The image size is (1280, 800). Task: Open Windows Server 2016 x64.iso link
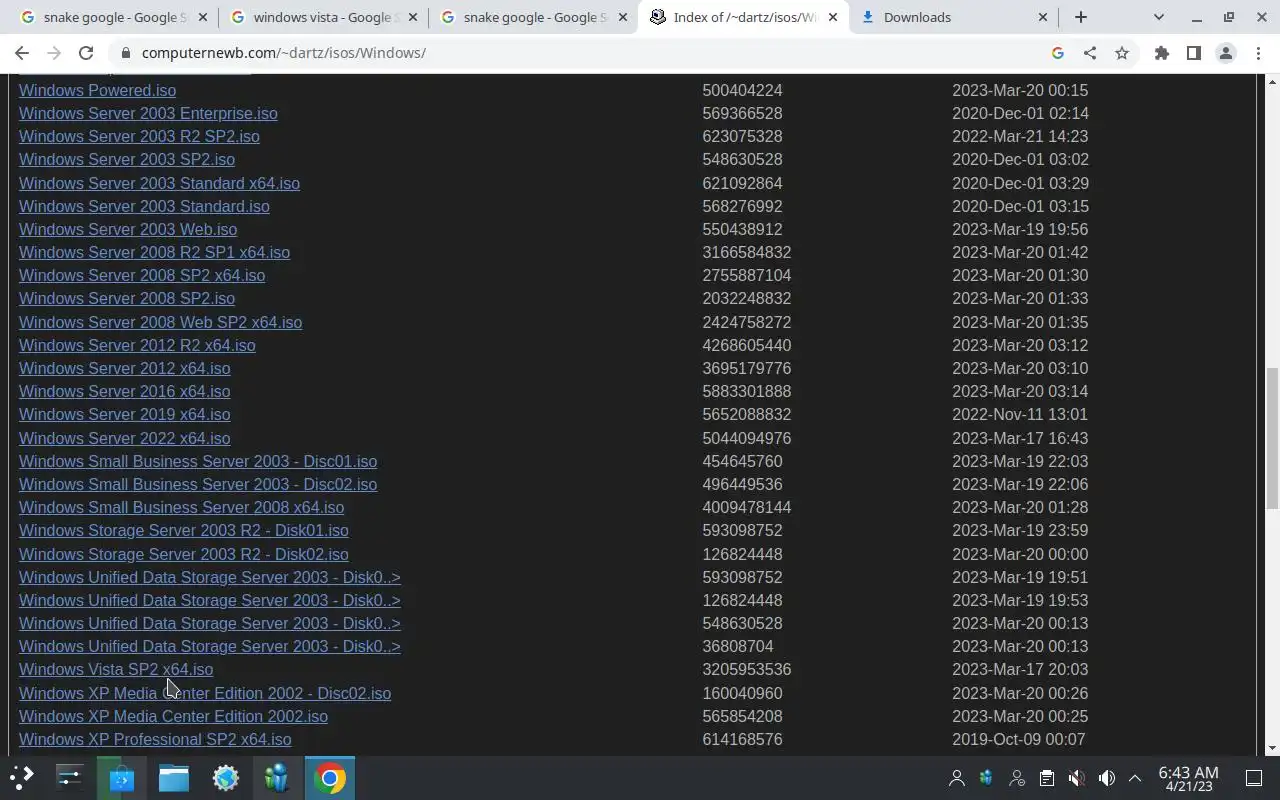tap(124, 391)
